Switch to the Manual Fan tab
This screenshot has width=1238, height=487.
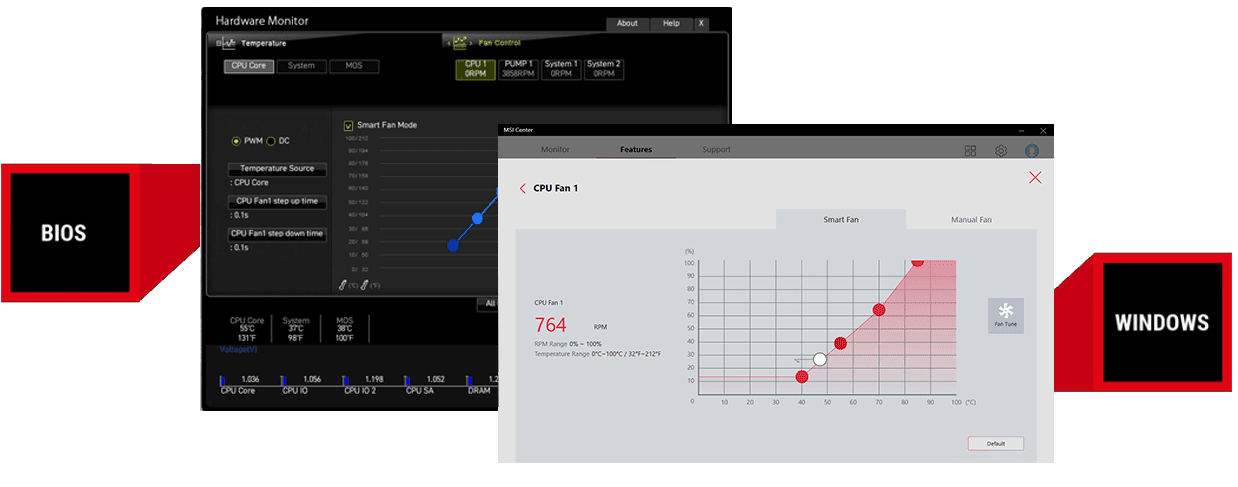click(970, 220)
